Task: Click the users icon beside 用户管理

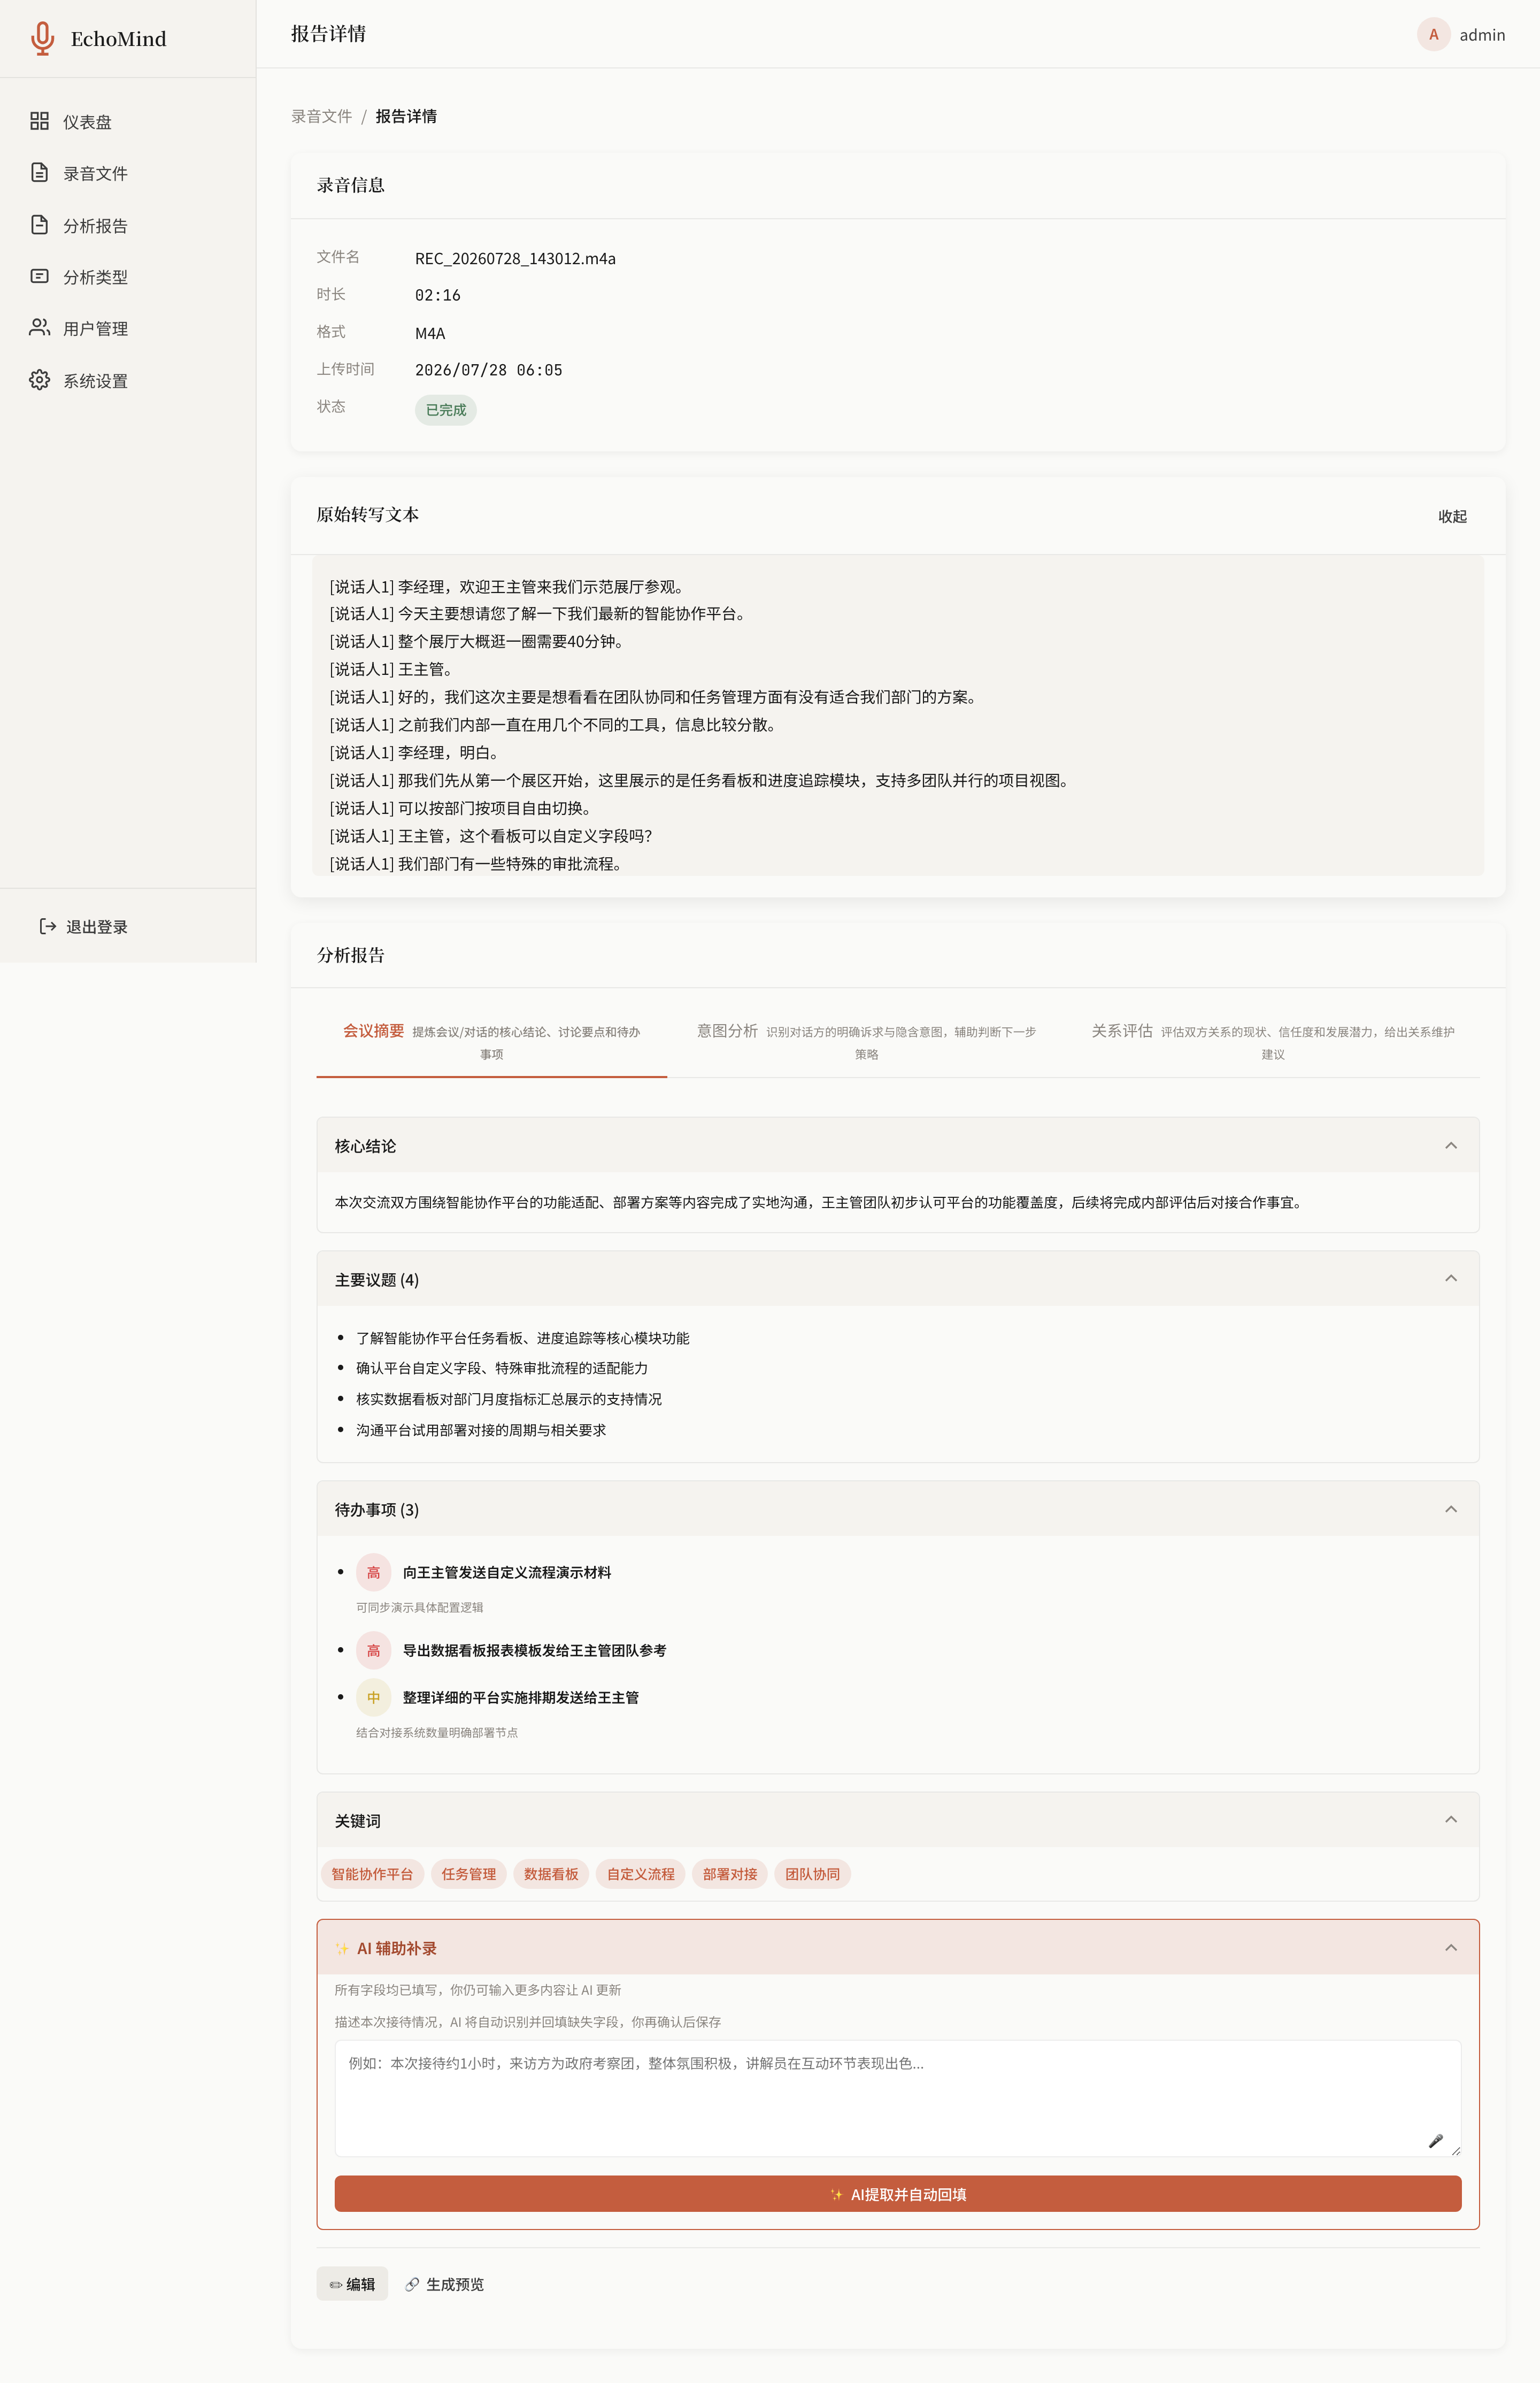Action: pos(39,328)
